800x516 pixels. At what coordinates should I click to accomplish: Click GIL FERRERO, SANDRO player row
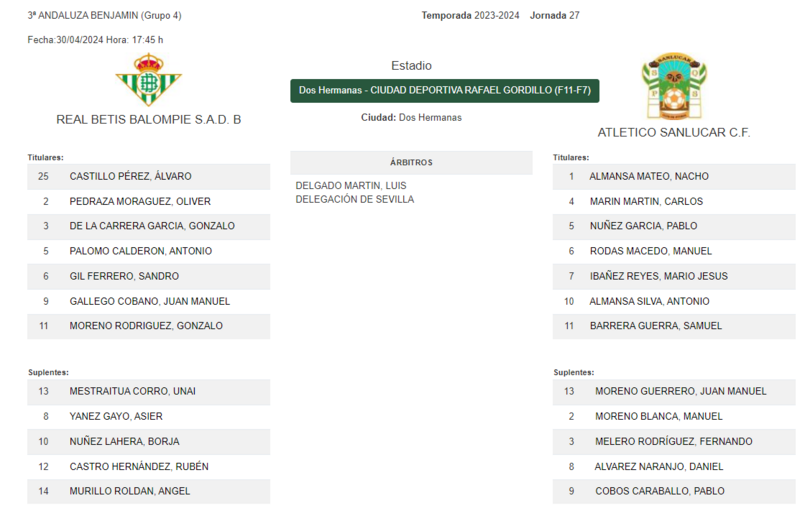click(148, 276)
